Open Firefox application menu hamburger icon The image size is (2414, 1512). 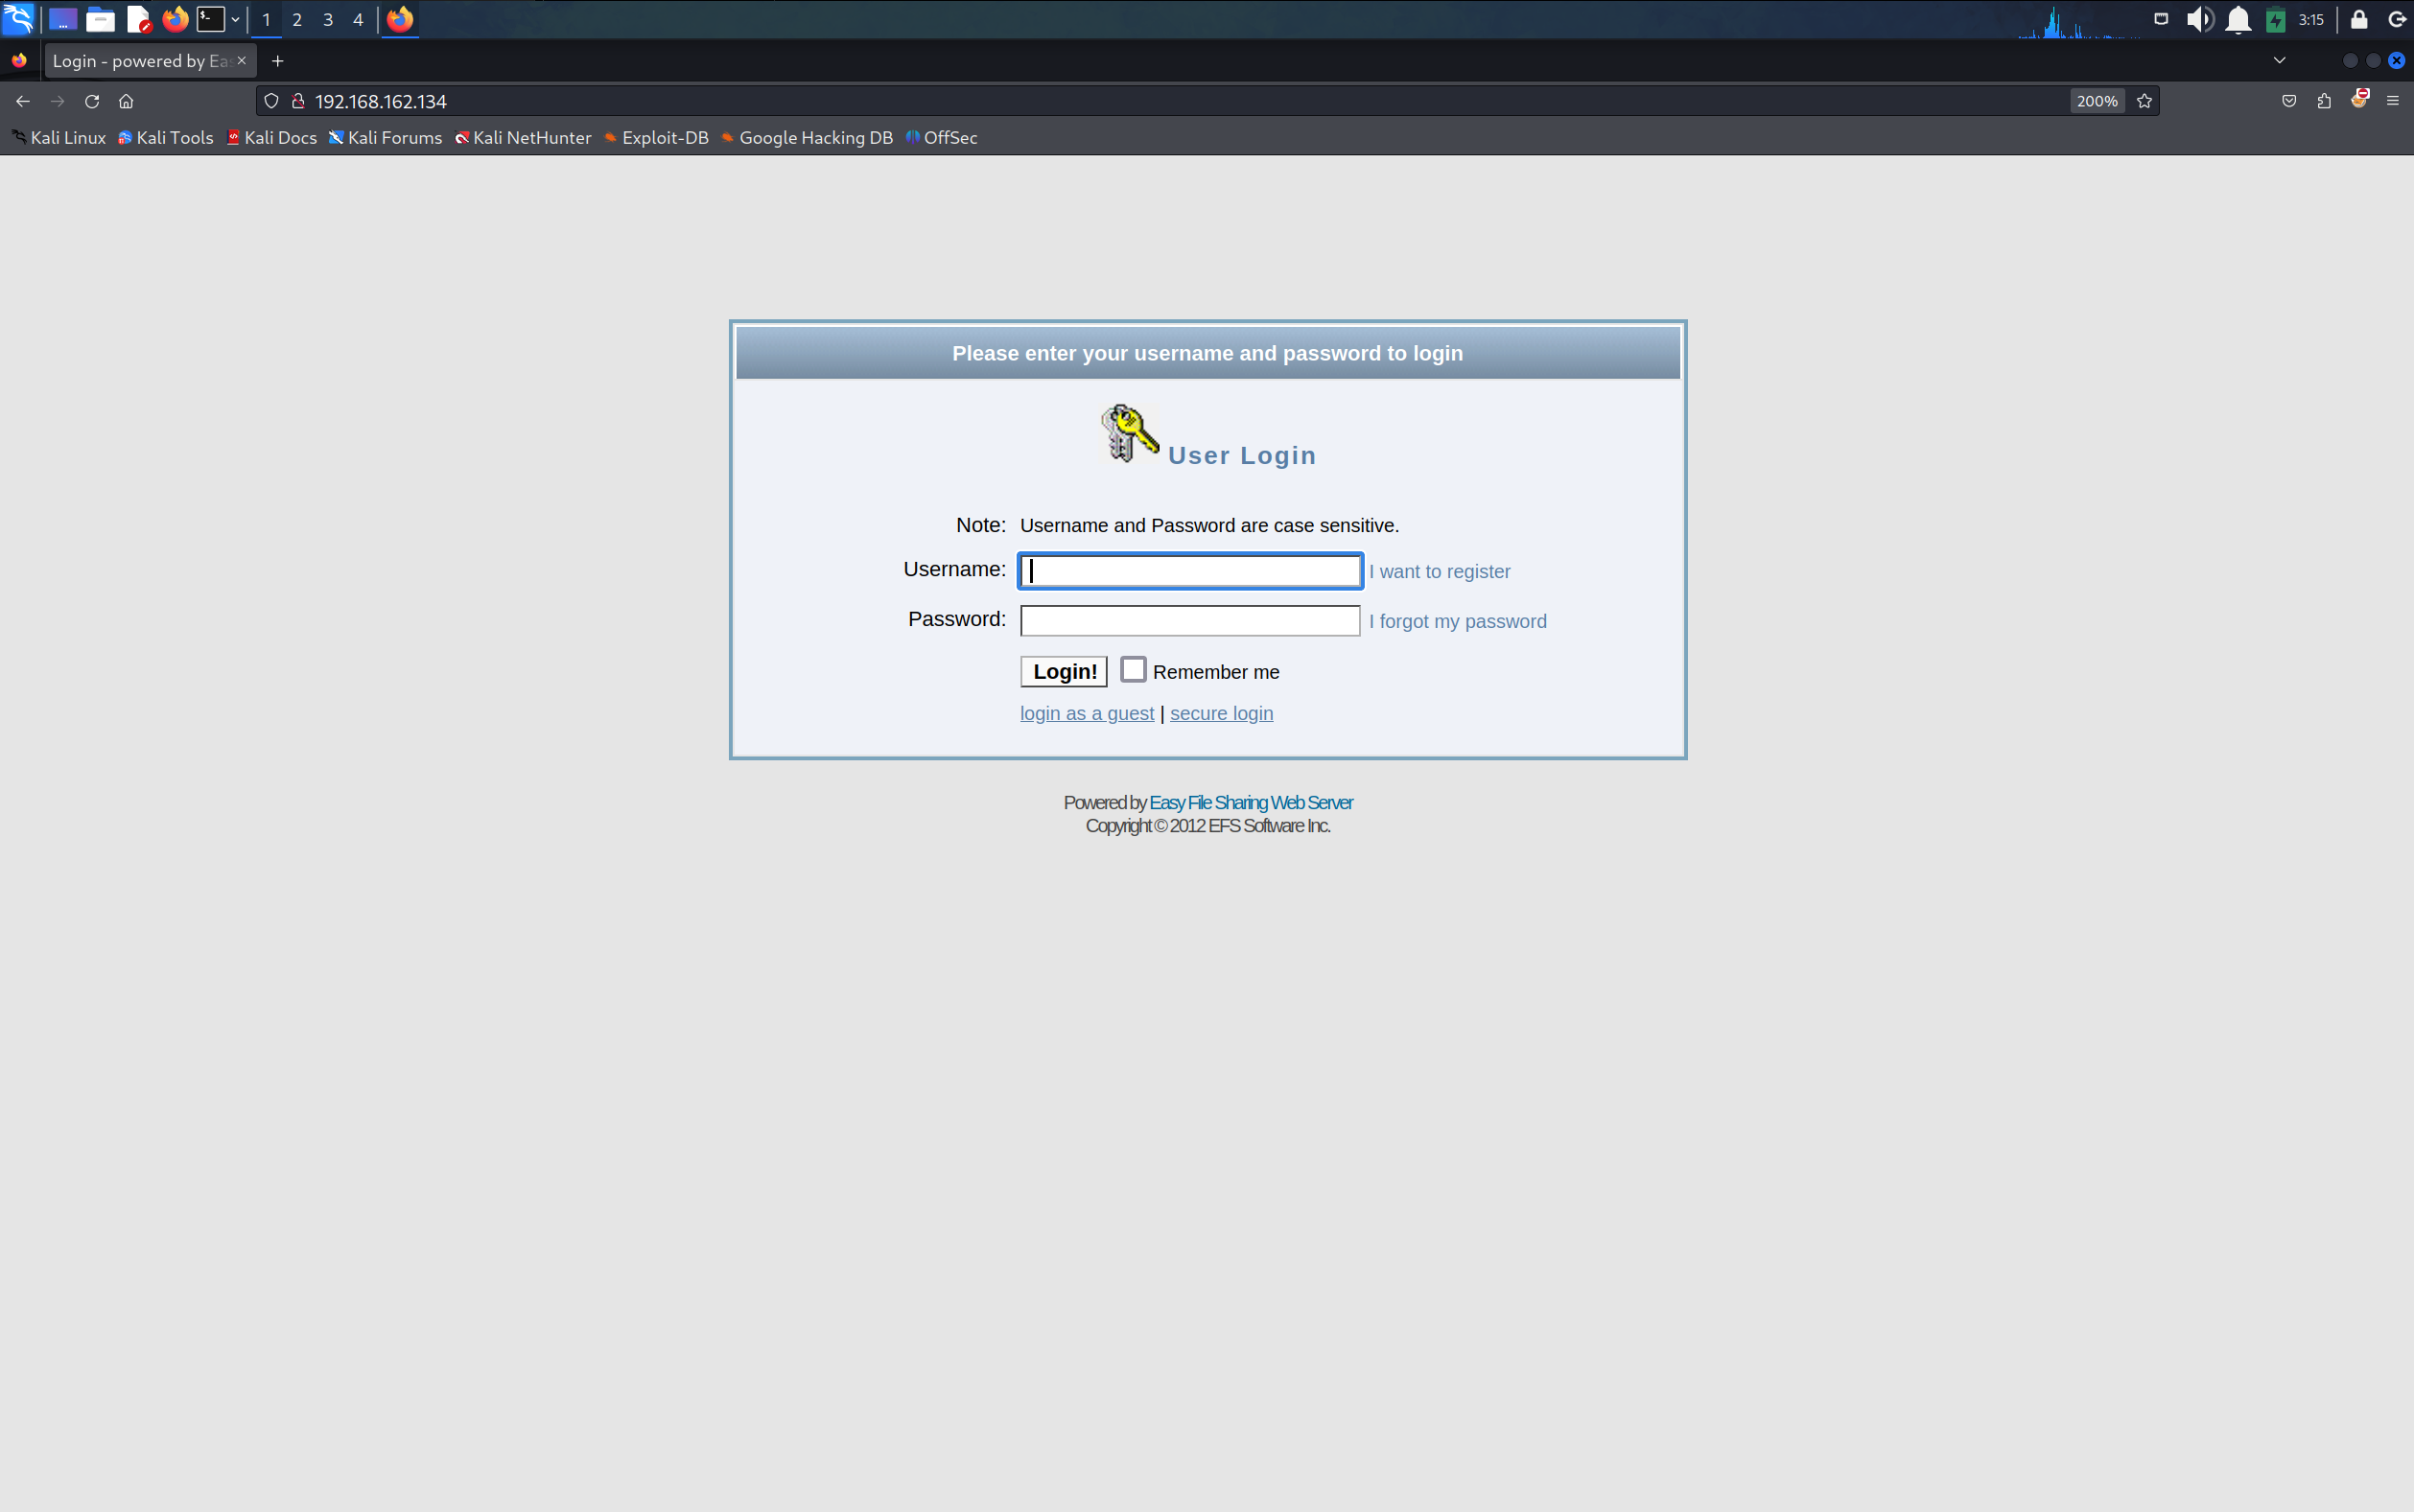(2392, 101)
